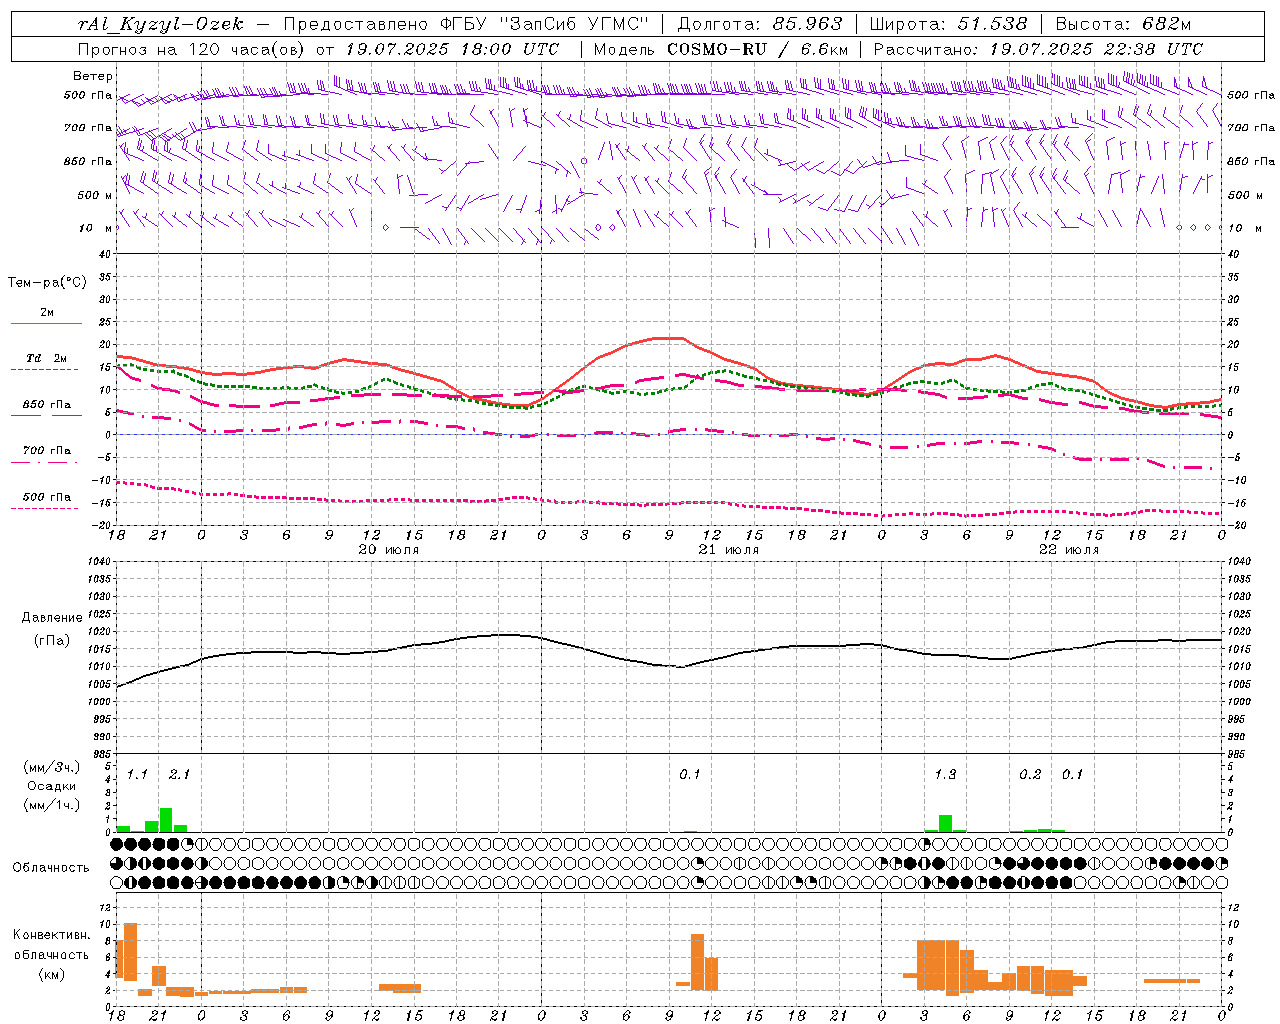This screenshot has width=1280, height=1024.
Task: Click the 'Ветер' wind panel label
Action: click(x=93, y=76)
